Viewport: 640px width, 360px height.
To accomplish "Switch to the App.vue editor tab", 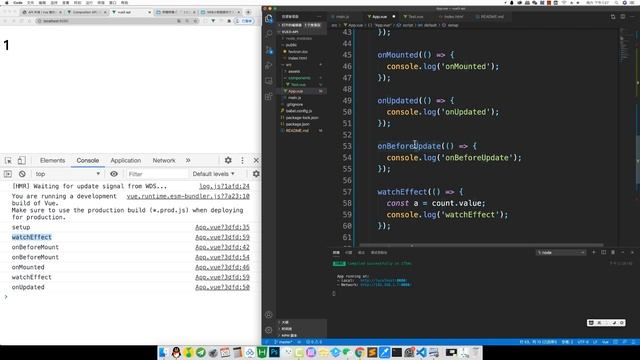I will pos(380,17).
